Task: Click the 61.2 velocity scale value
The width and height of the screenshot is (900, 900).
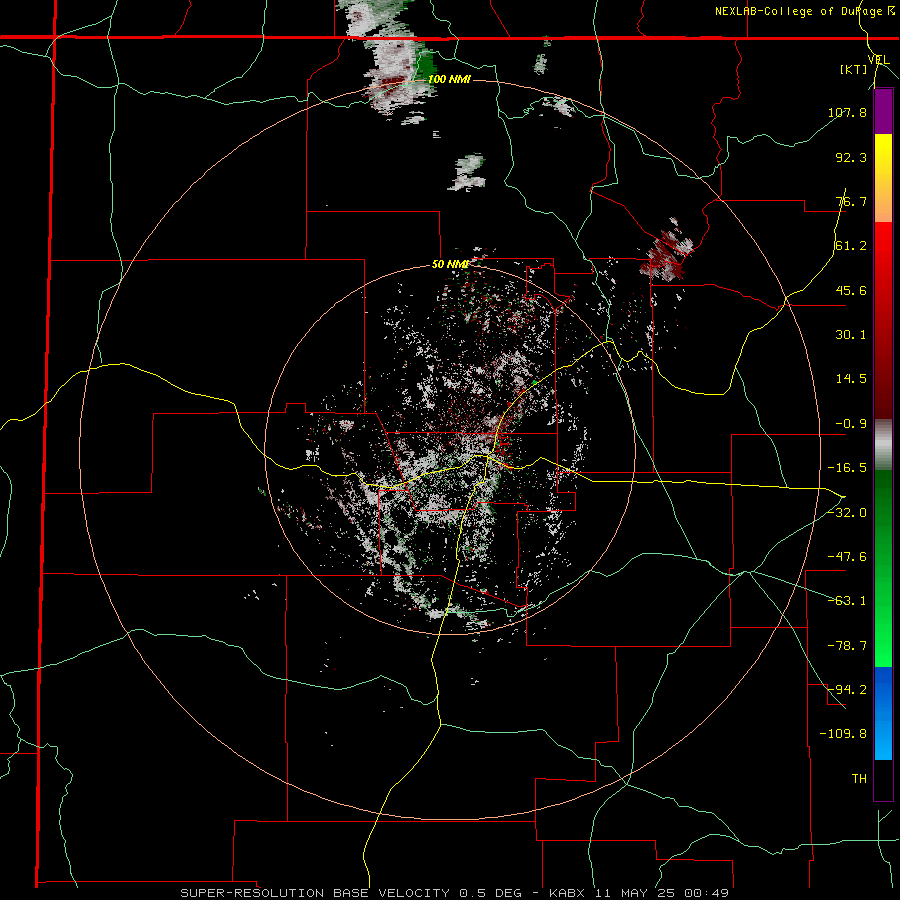Action: 851,246
